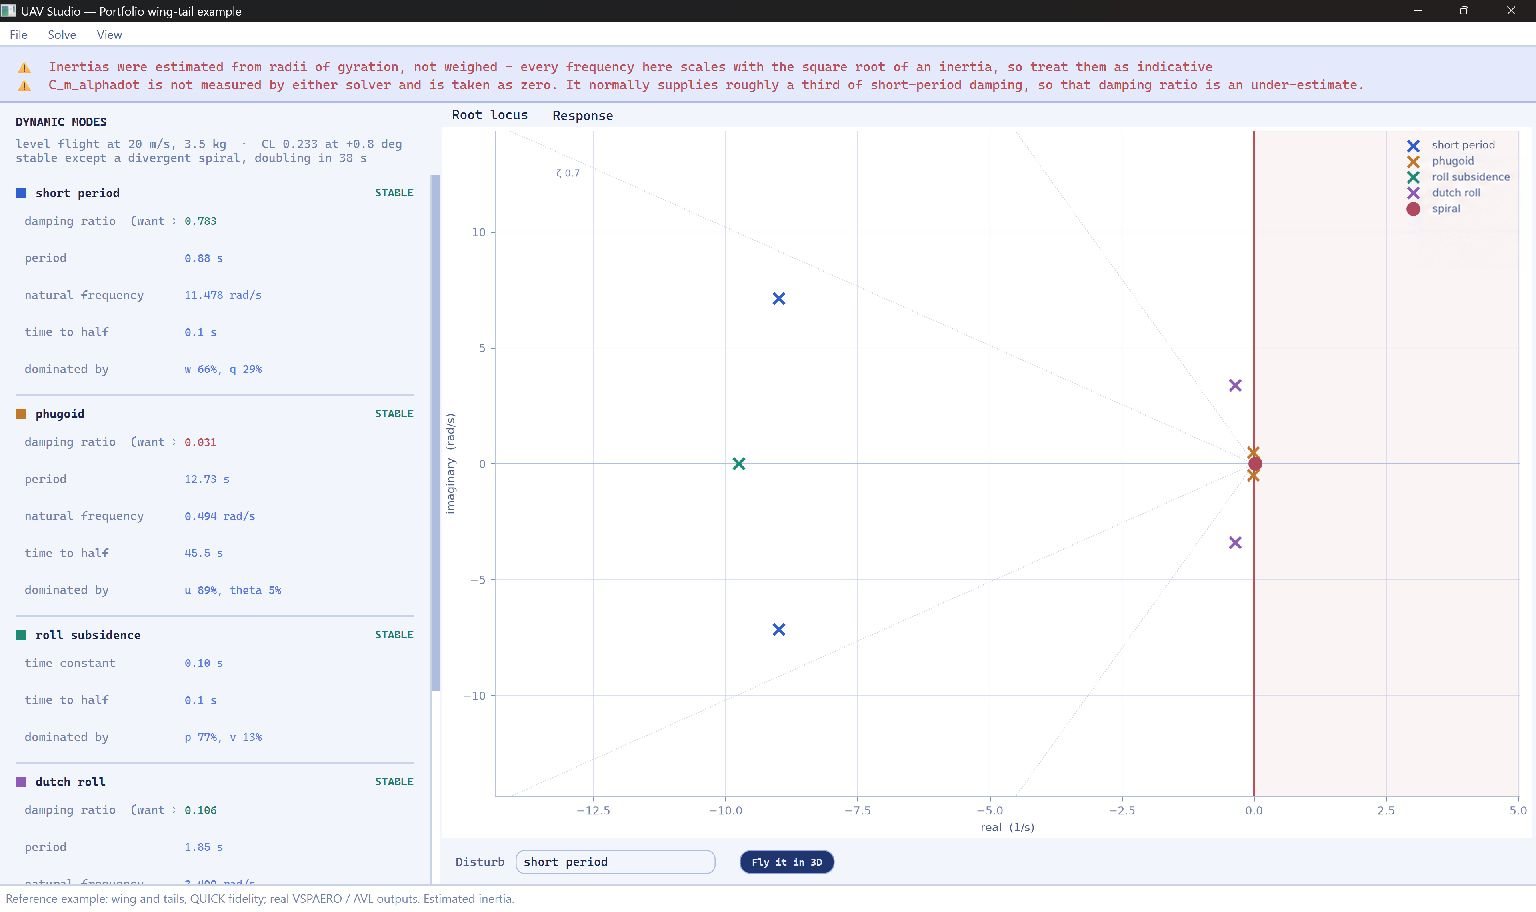Click the blue square beside short period heading
Viewport: 1536px width, 912px height.
[21, 193]
